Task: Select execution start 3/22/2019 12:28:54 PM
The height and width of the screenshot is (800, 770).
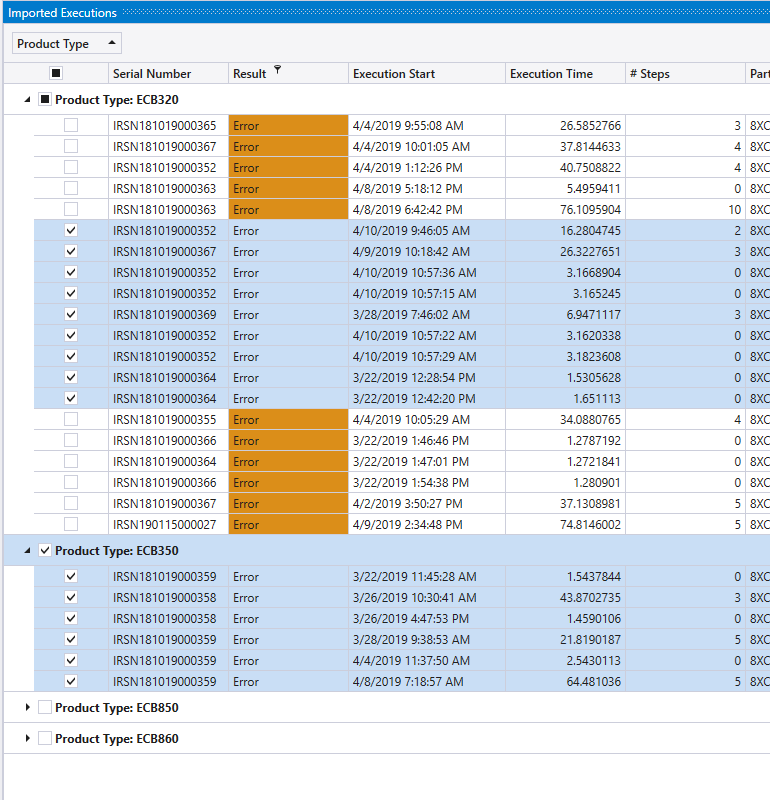Action: coord(414,378)
